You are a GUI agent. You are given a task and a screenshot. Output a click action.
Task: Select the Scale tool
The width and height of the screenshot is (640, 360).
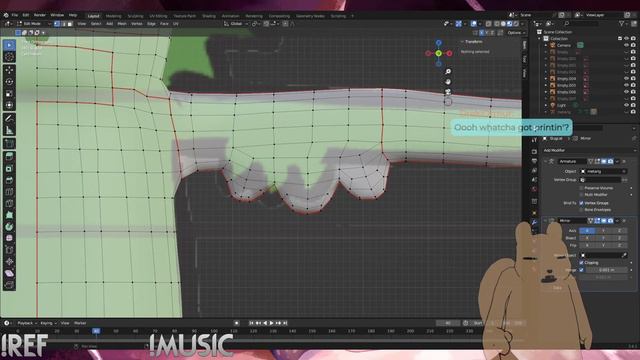coord(9,93)
